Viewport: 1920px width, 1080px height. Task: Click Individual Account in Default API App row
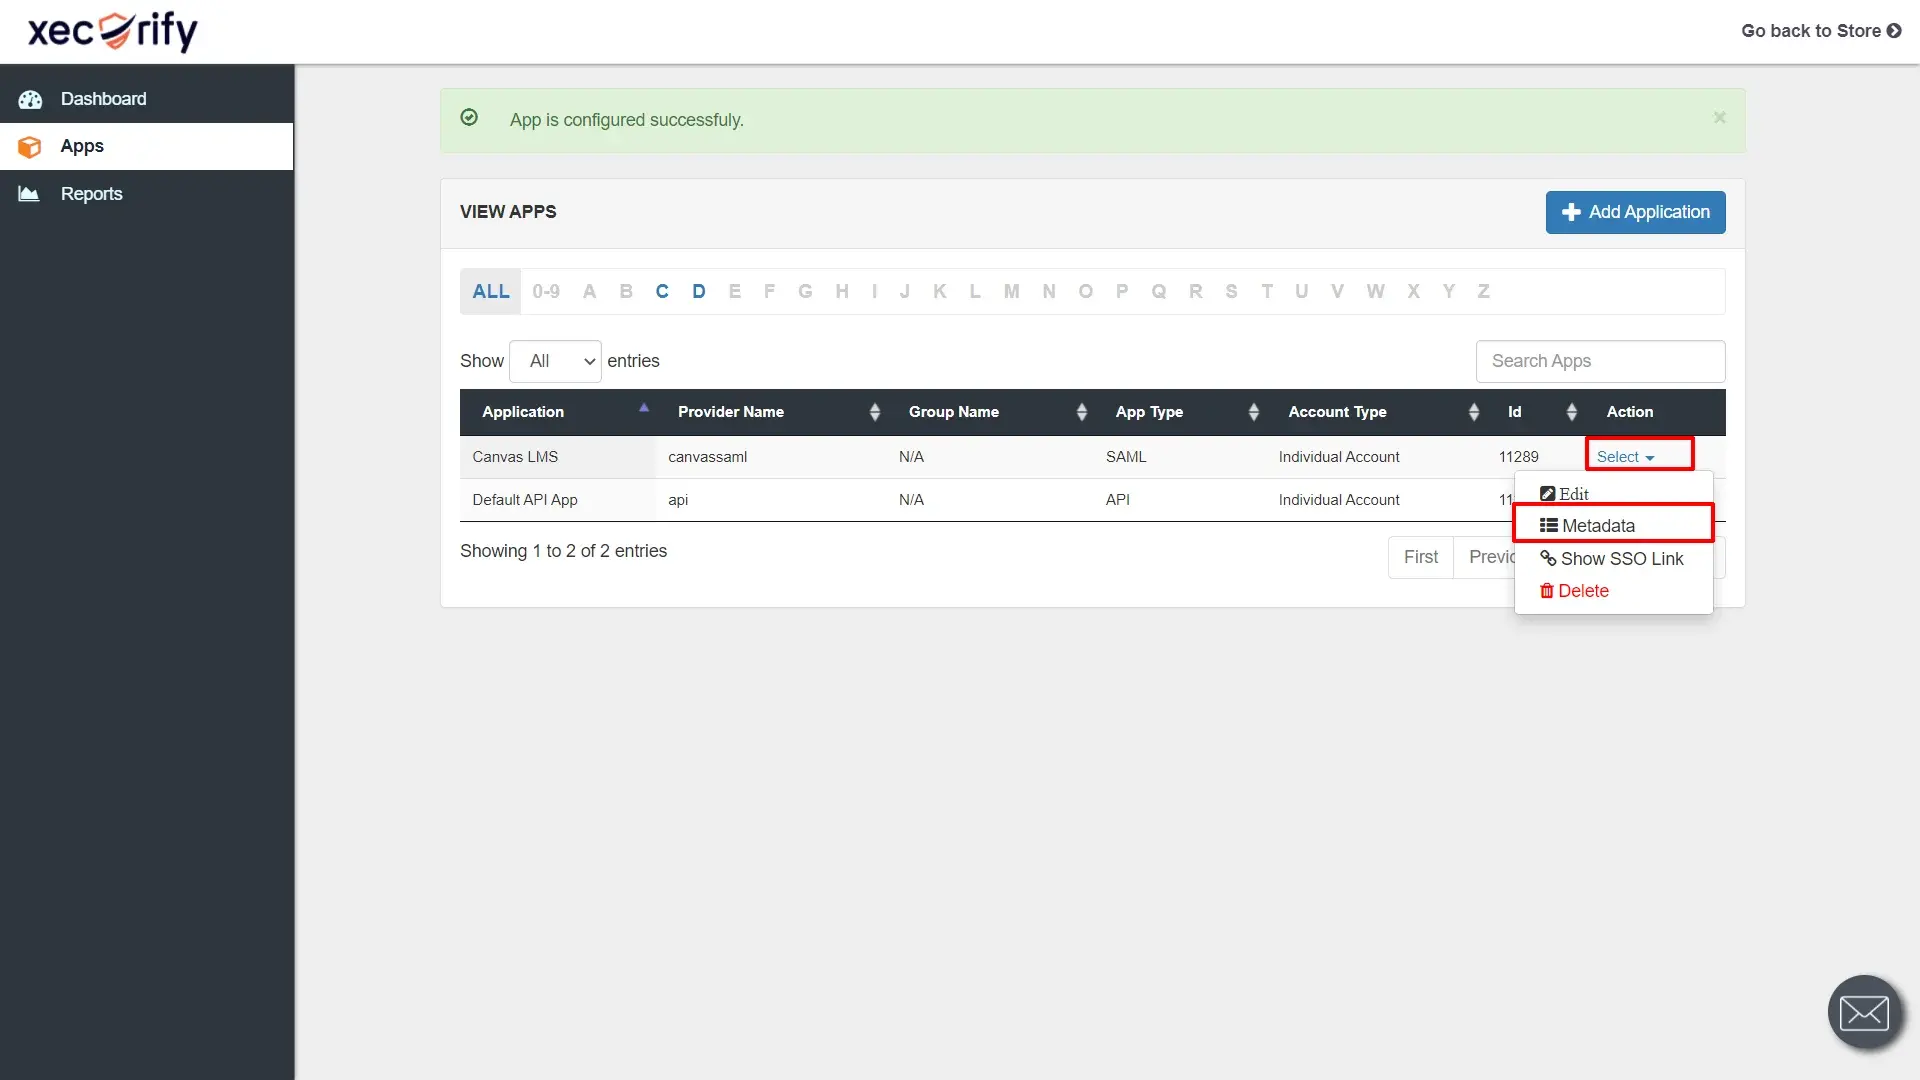pyautogui.click(x=1339, y=500)
